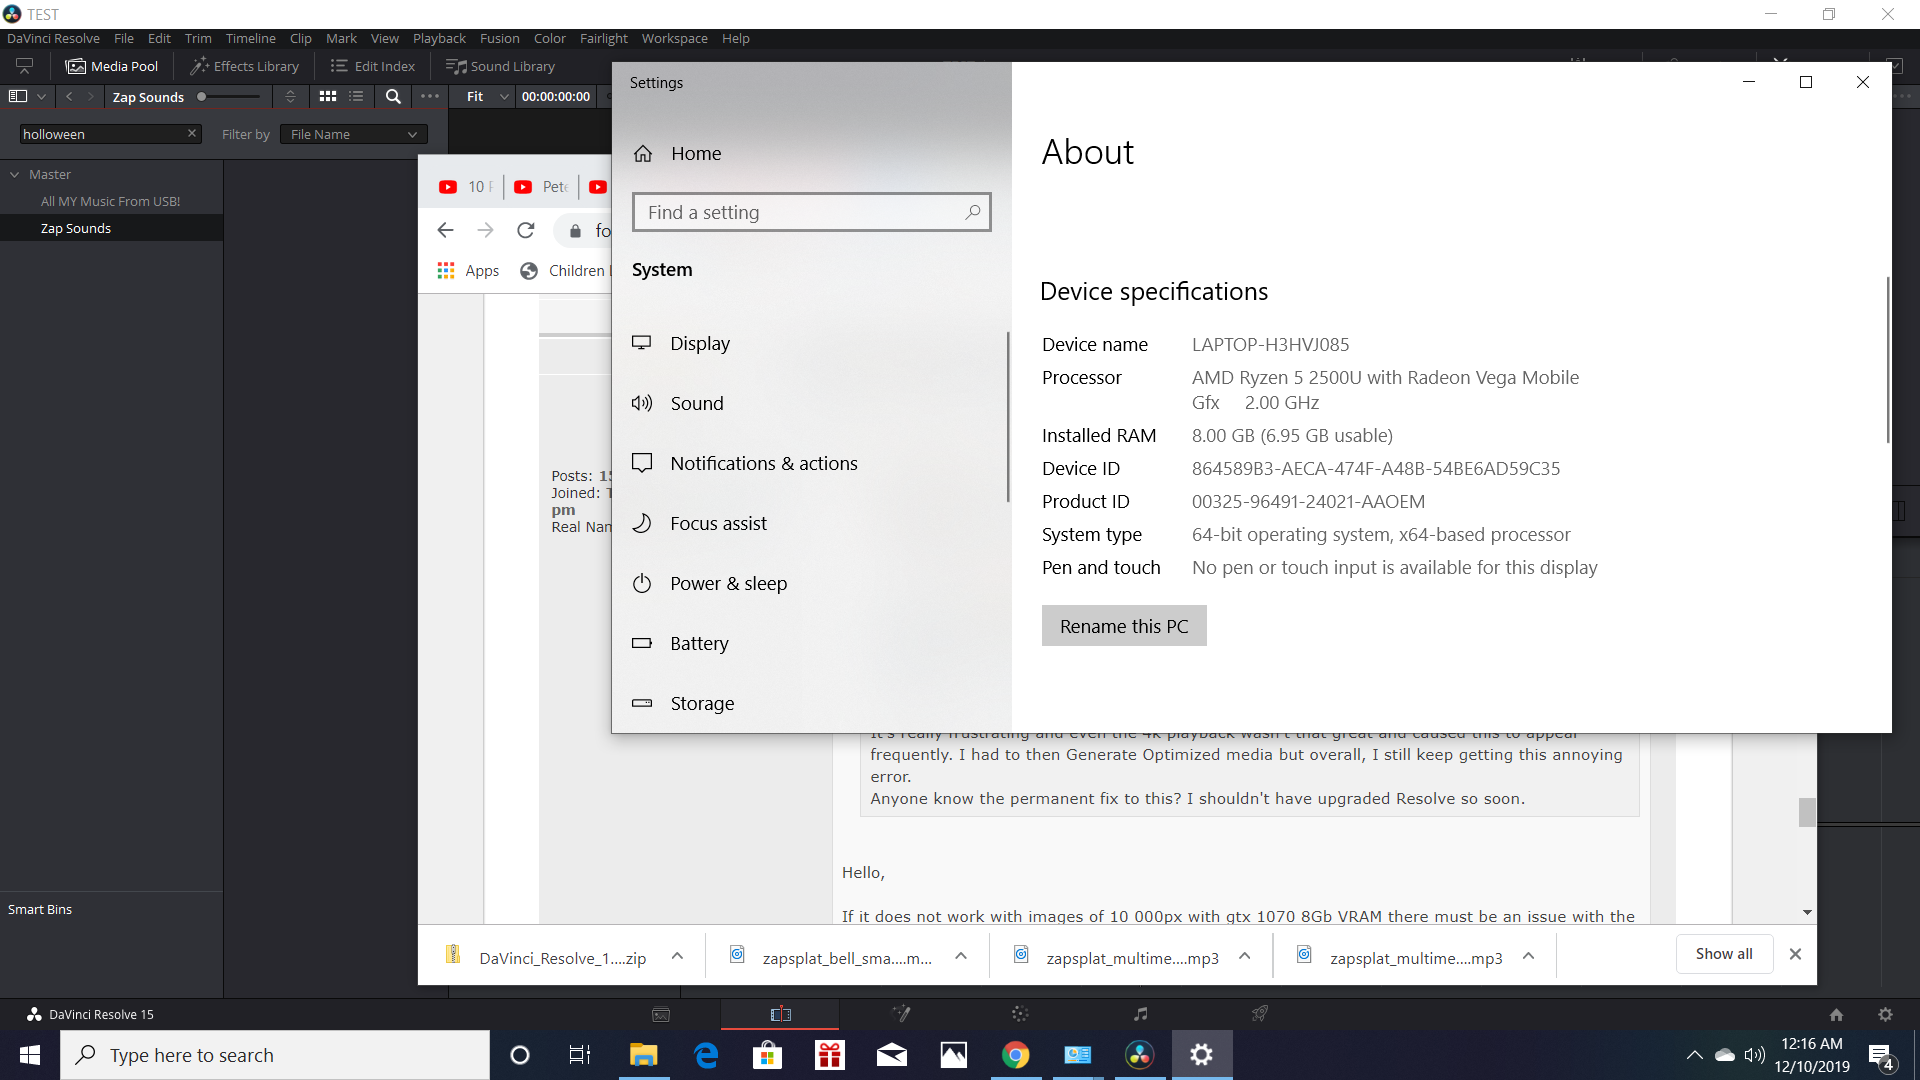The width and height of the screenshot is (1920, 1080).
Task: Switch to the Edit page icon
Action: (781, 1014)
